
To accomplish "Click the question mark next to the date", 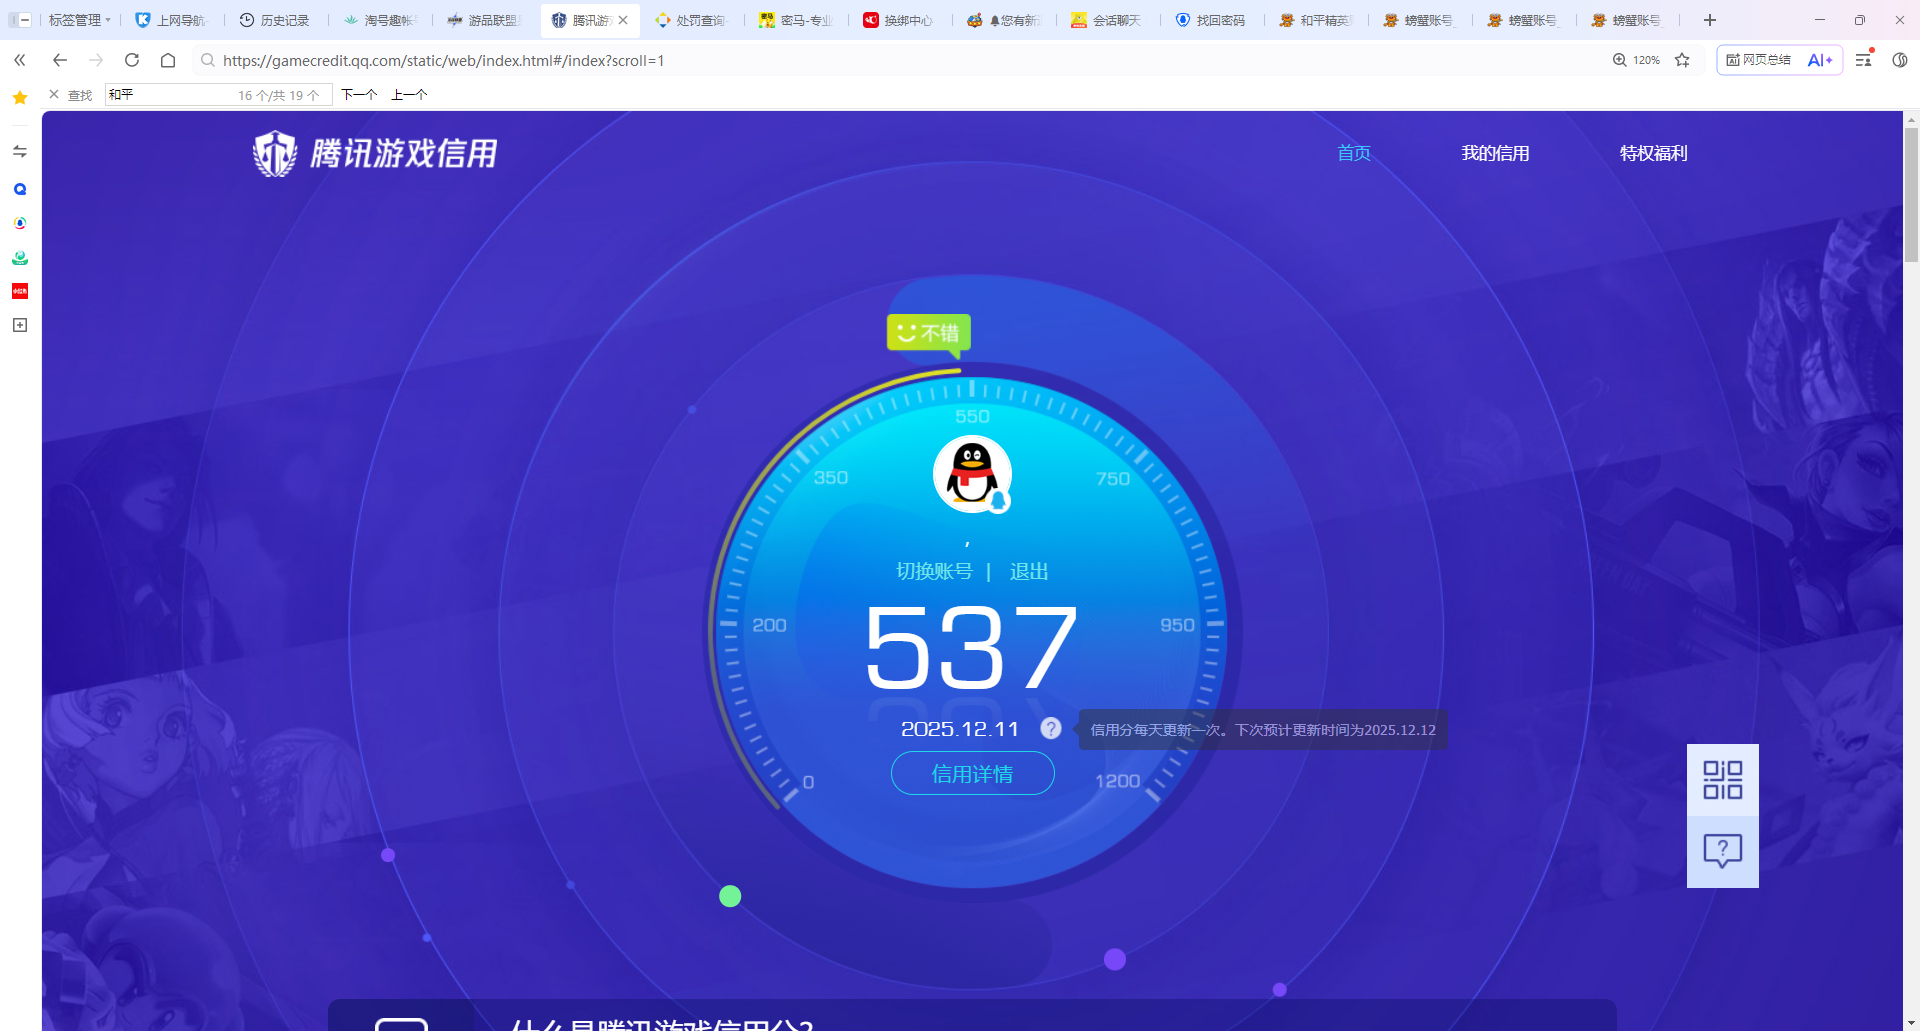I will [1050, 729].
